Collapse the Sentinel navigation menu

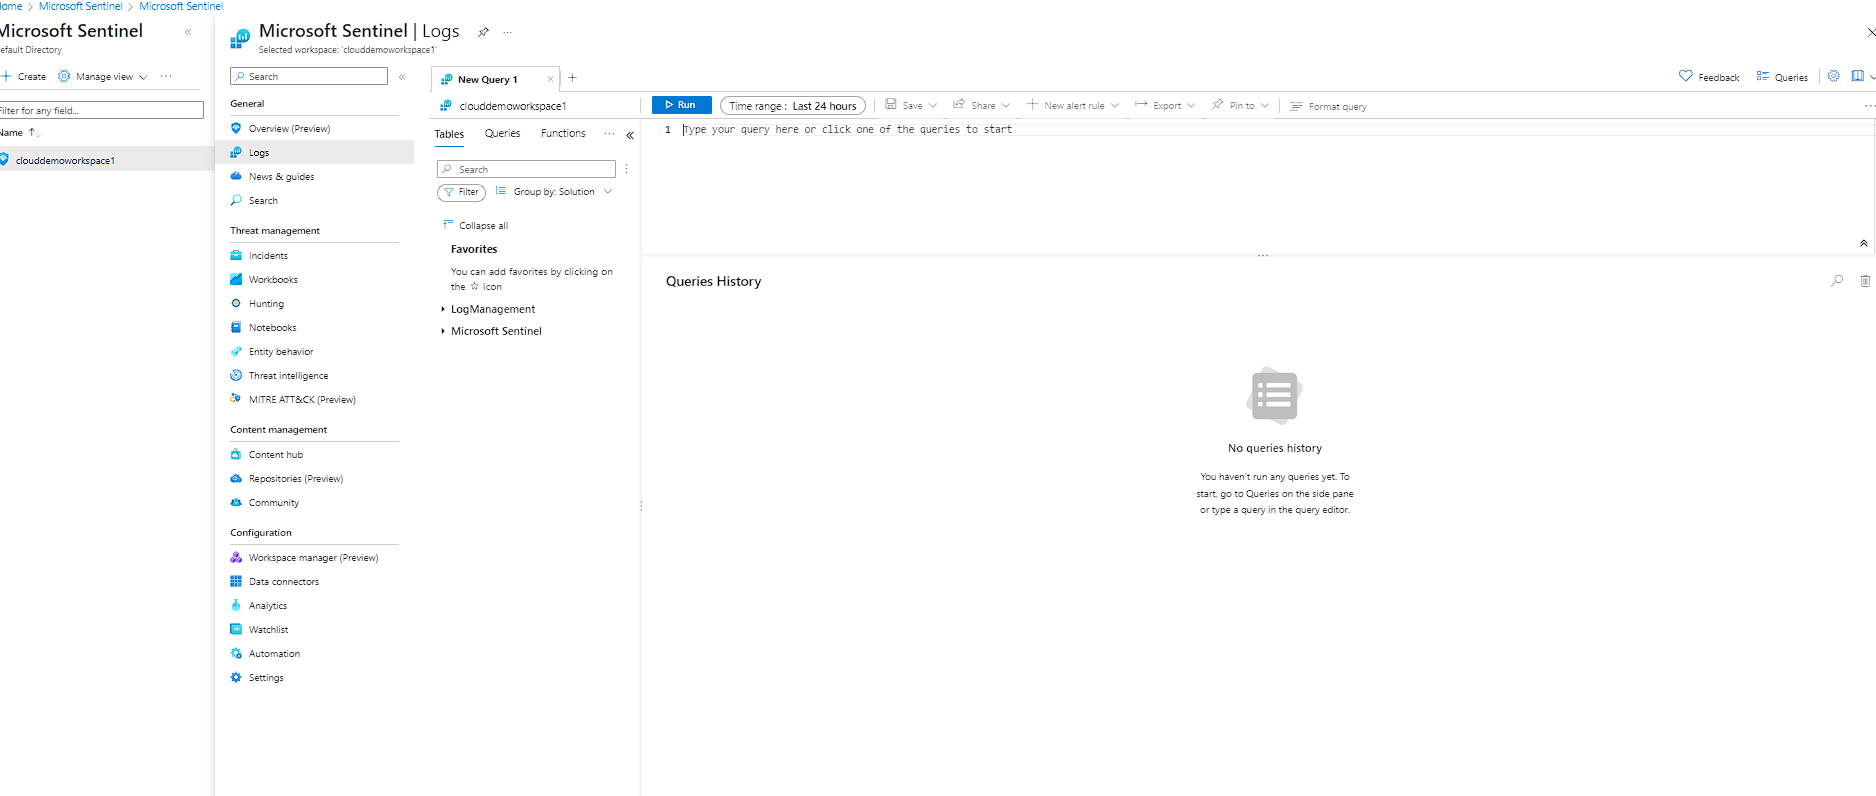tap(402, 77)
